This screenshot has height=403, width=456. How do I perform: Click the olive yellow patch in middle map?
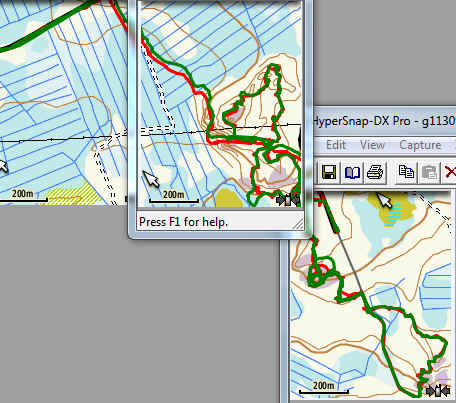229,198
